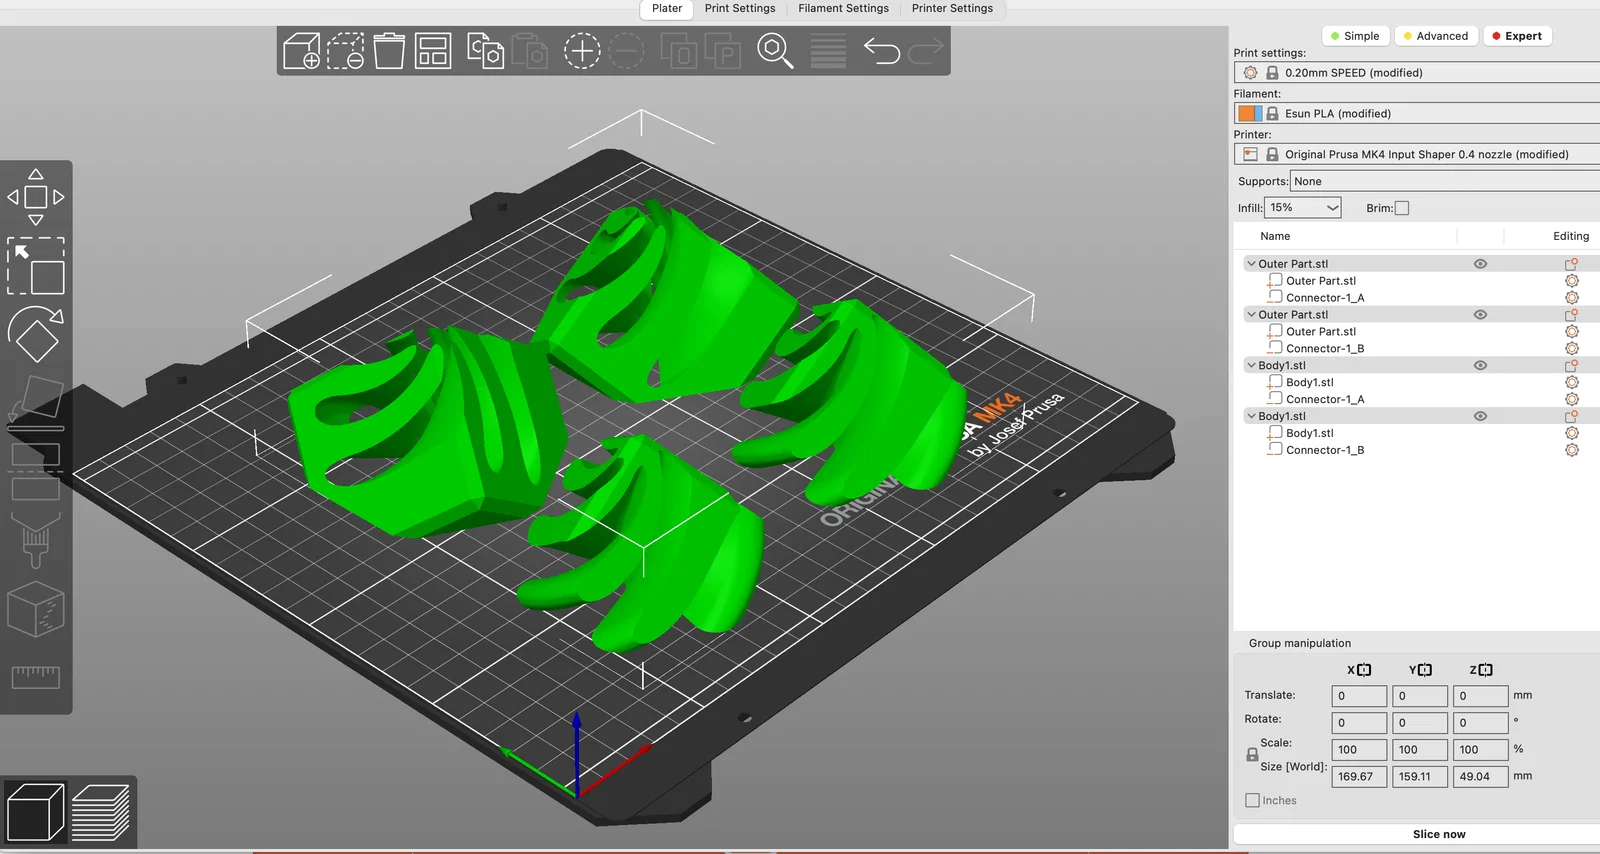The image size is (1600, 854).
Task: Select the Cut tool
Action: point(36,472)
